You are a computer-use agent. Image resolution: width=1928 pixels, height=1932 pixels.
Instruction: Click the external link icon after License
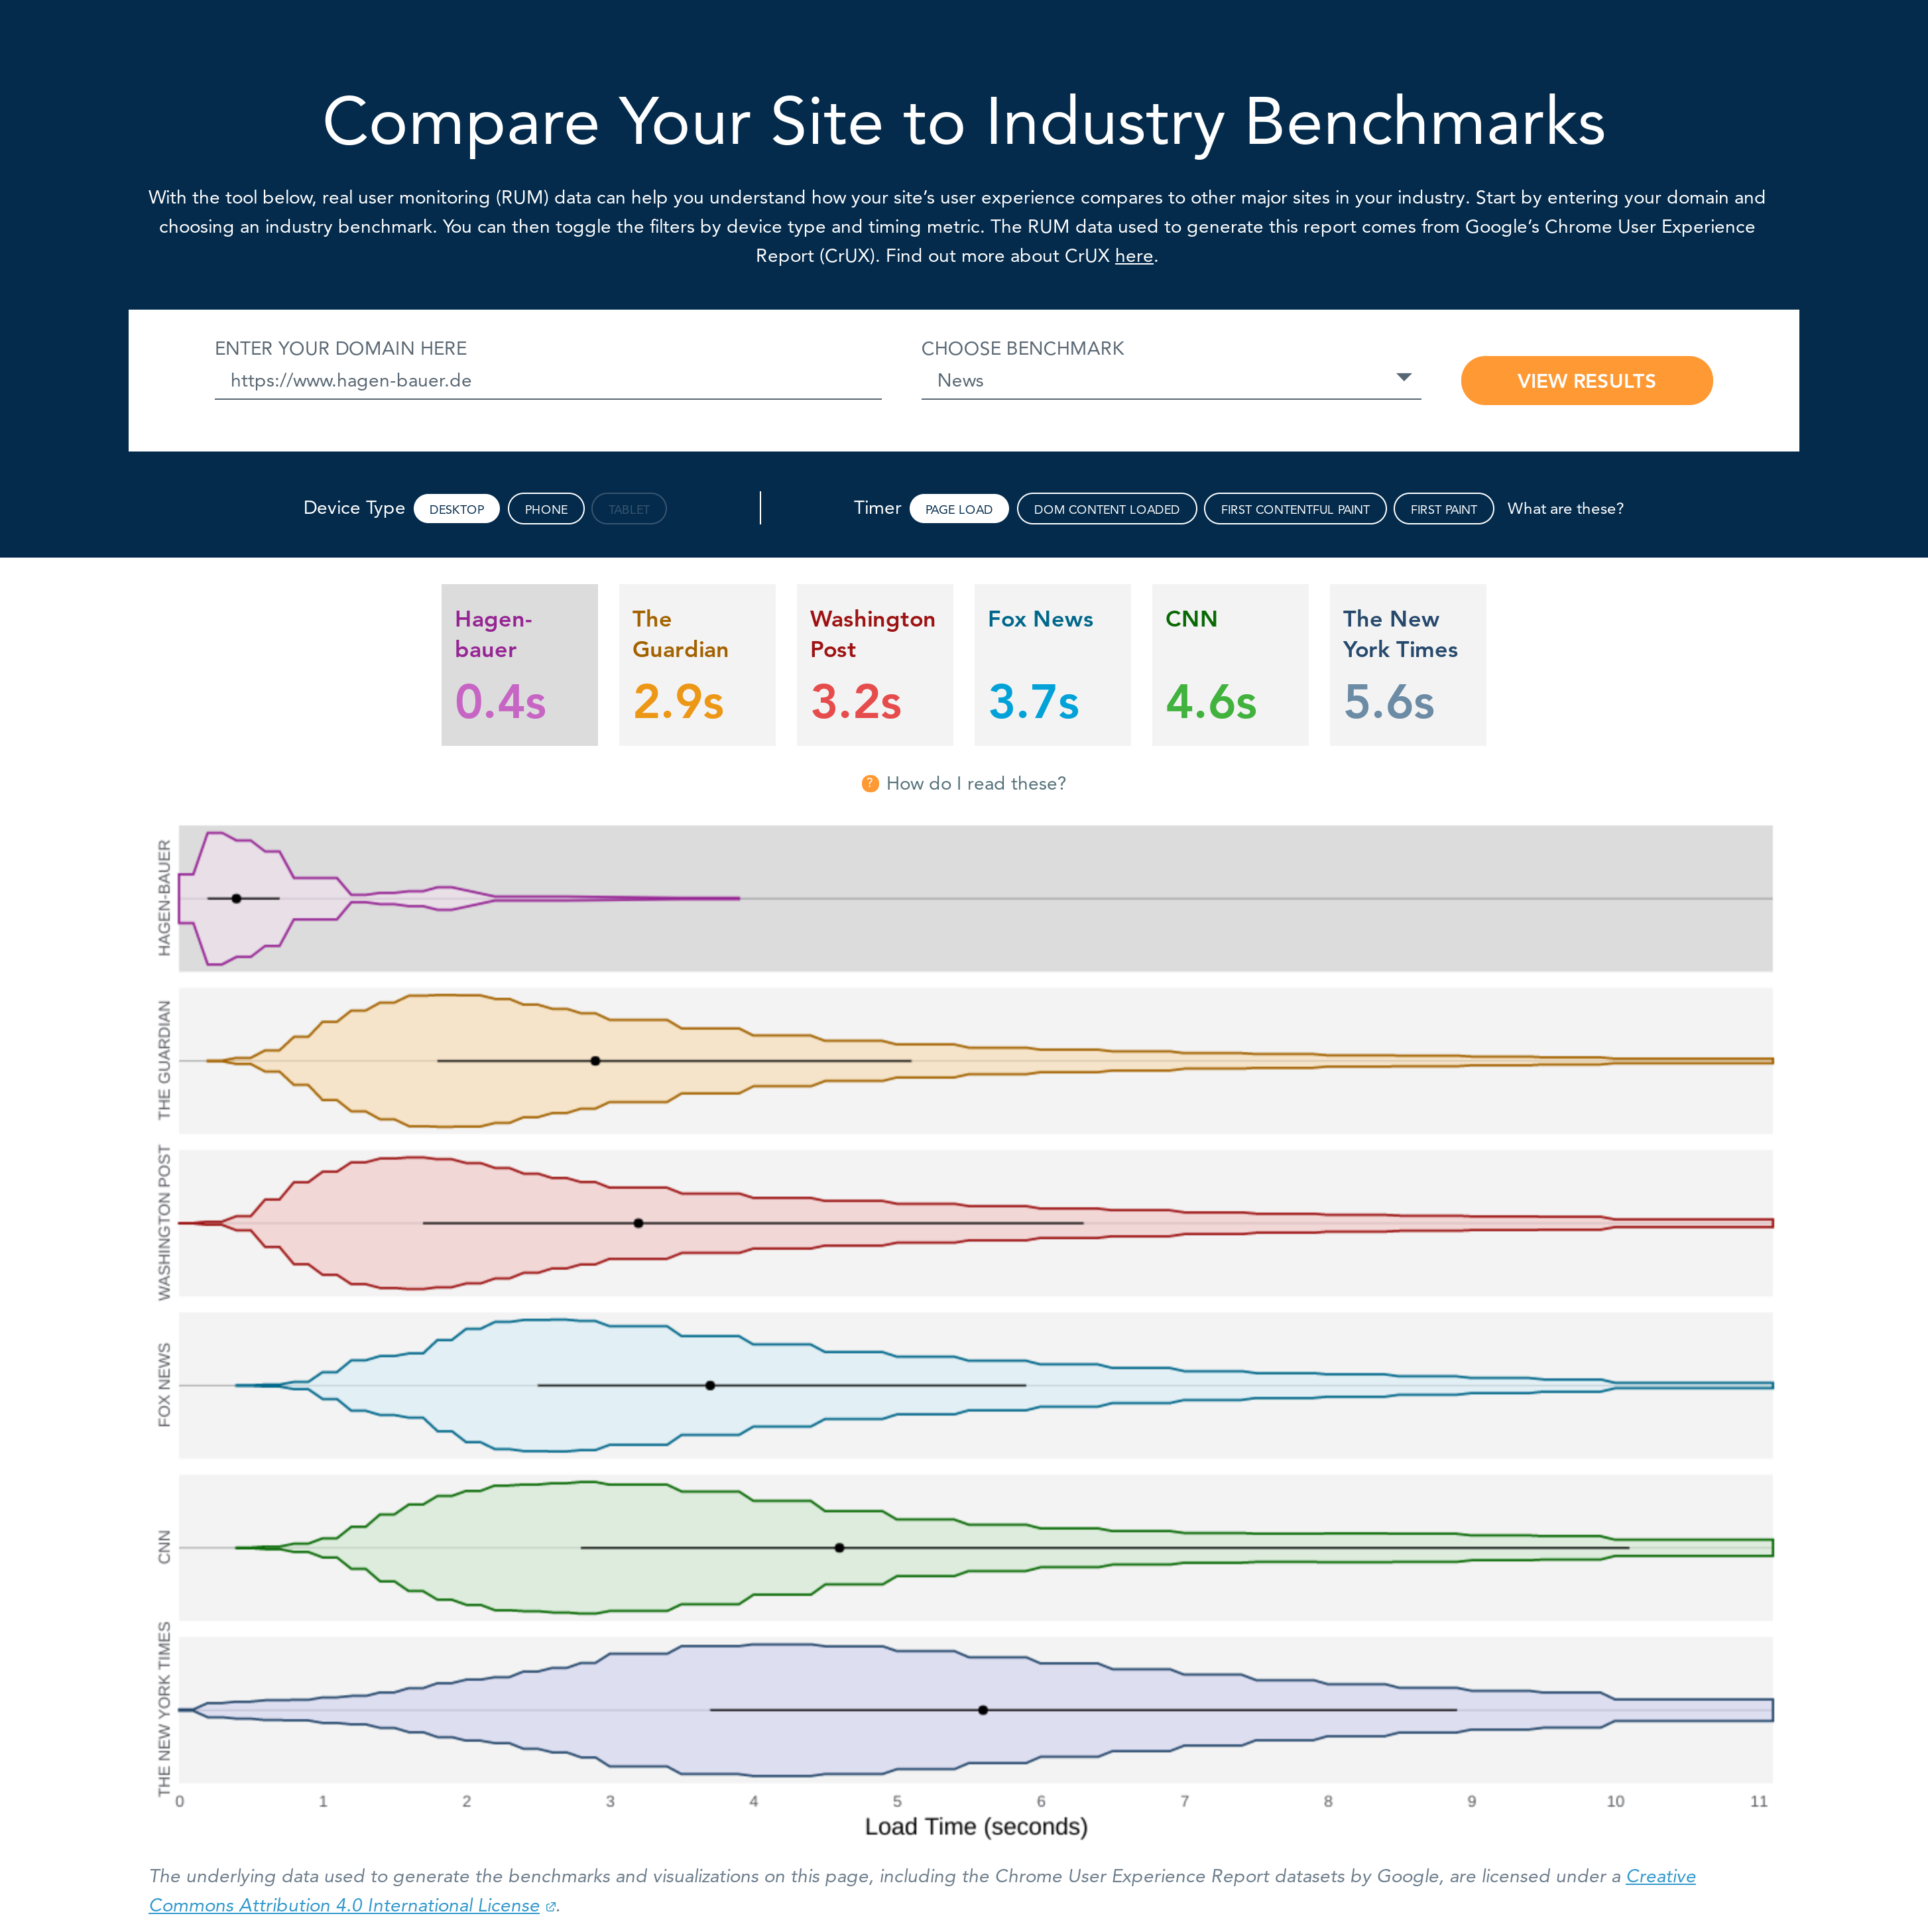[x=550, y=1907]
